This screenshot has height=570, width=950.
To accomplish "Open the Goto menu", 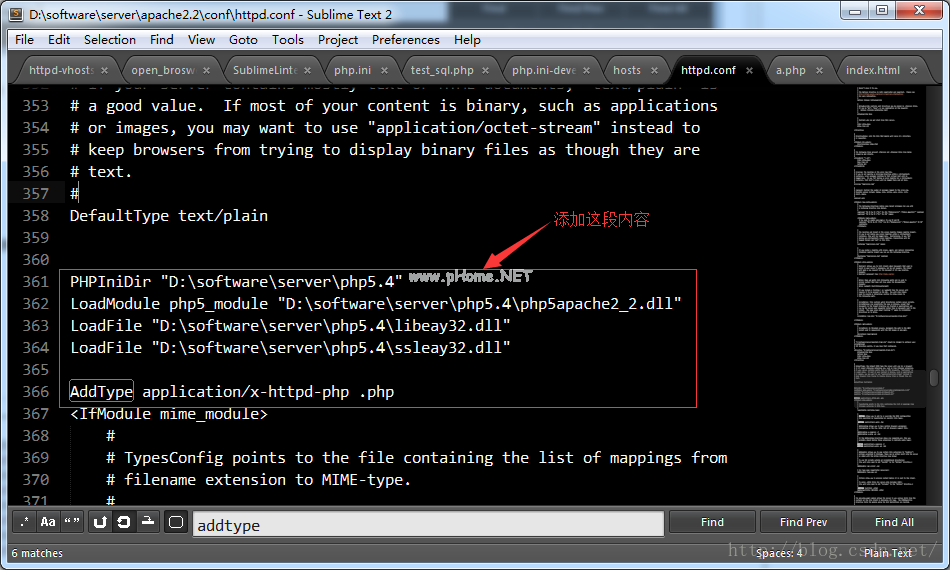I will [x=243, y=40].
